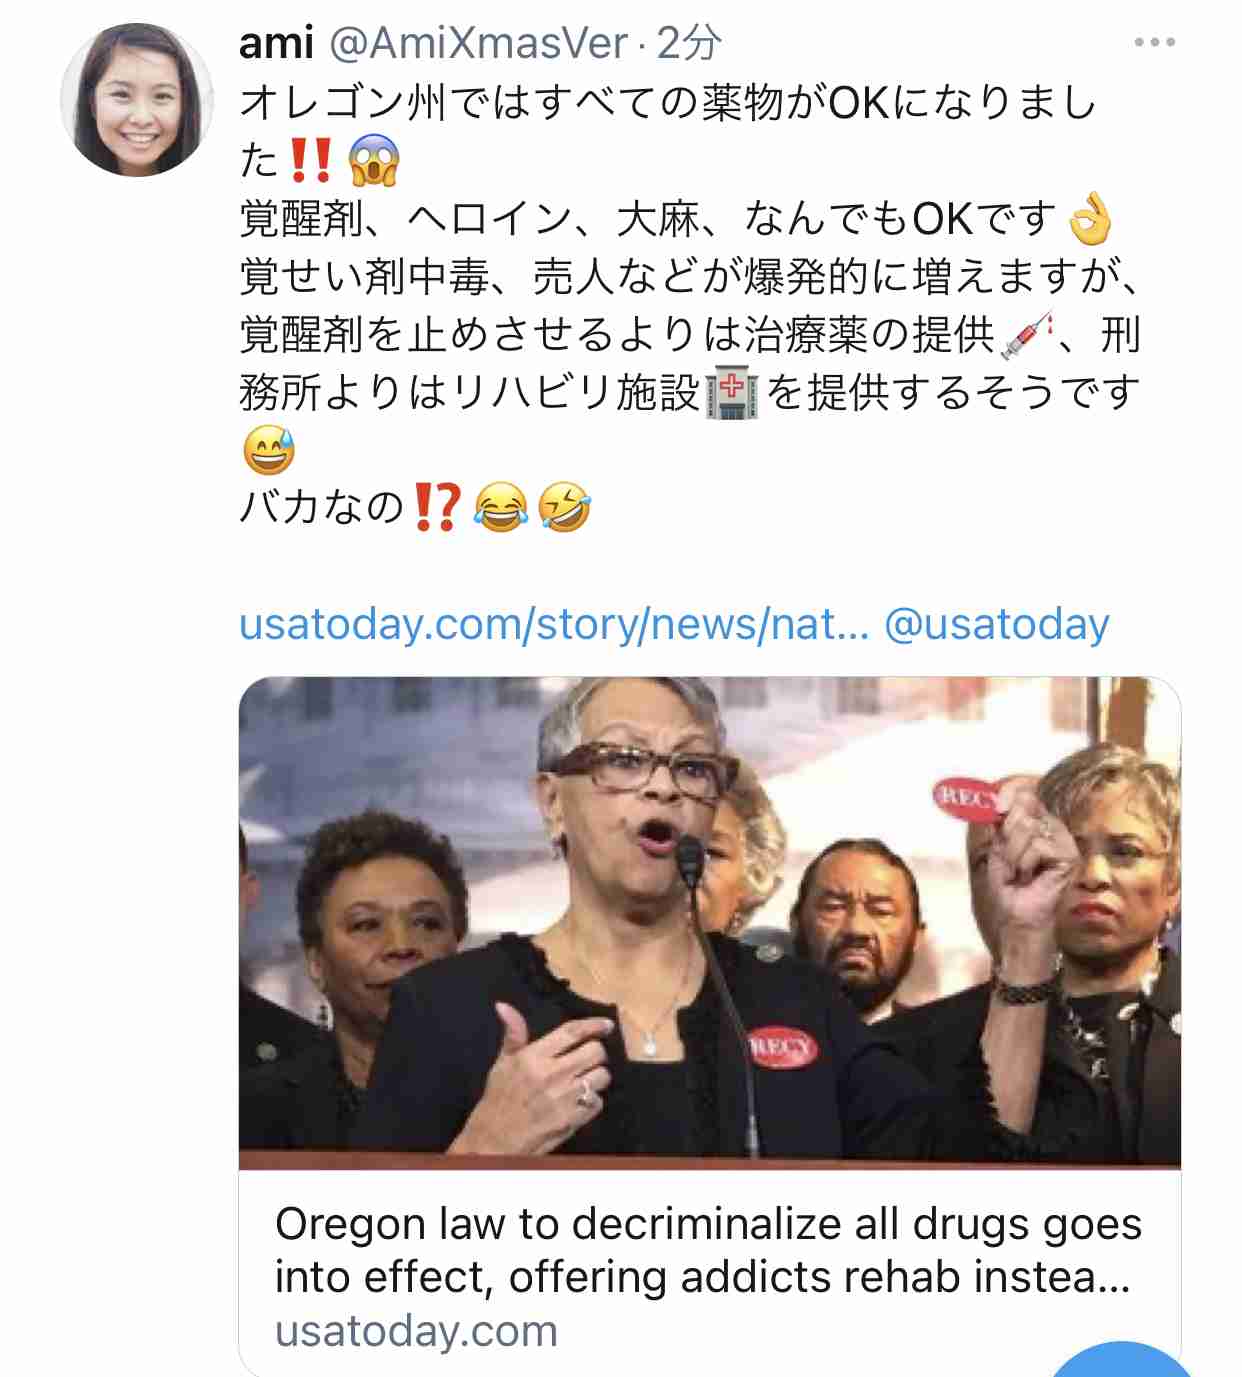
Task: Open the usatoday.com/story/news/nat... URL
Action: pos(554,625)
